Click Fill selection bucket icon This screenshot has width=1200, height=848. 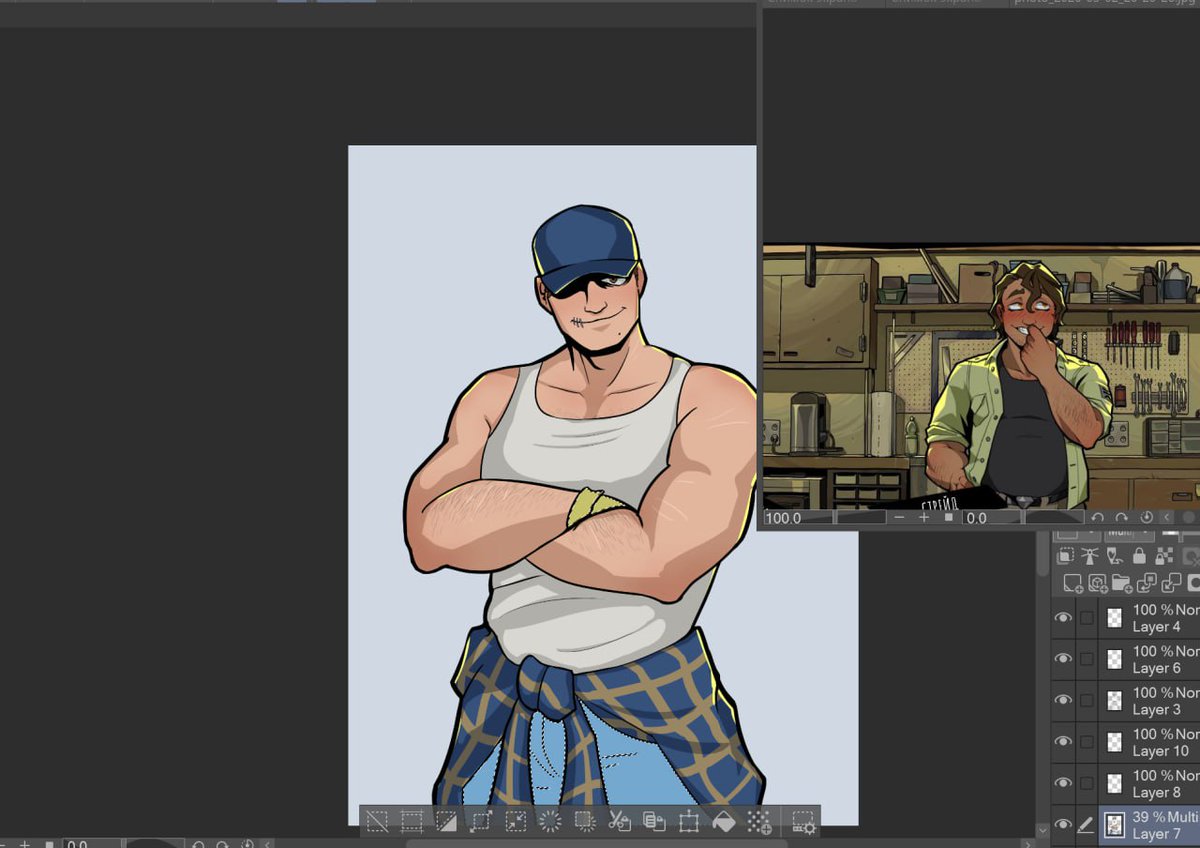tap(723, 822)
